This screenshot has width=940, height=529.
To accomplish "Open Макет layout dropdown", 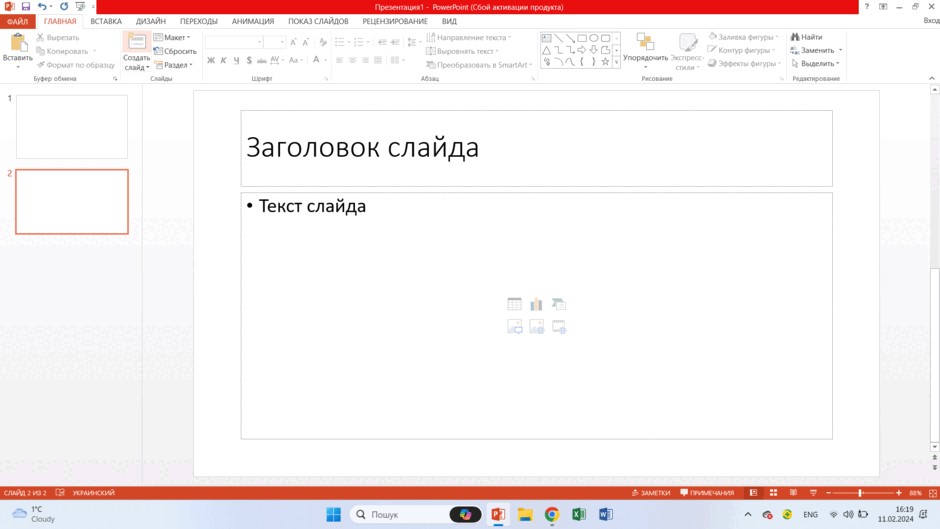I will (172, 37).
